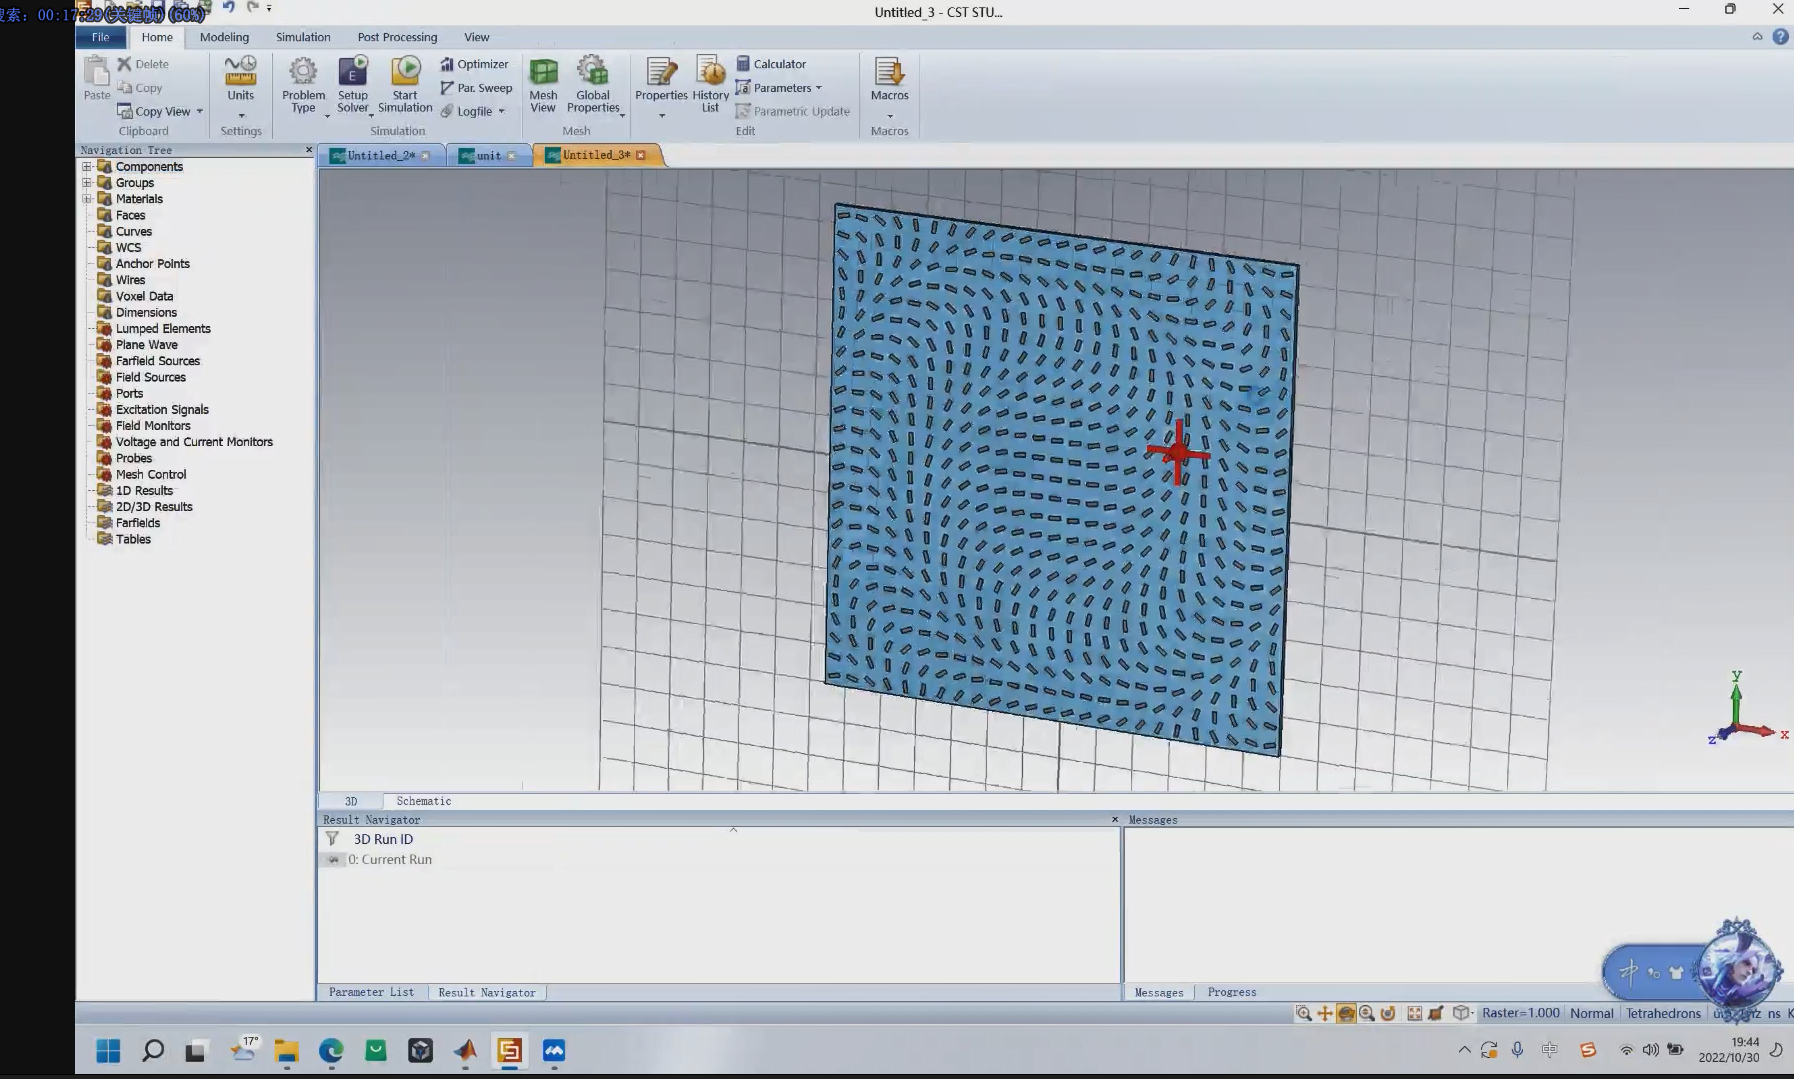This screenshot has width=1794, height=1079.
Task: Open the Parameters dropdown arrow
Action: point(819,88)
